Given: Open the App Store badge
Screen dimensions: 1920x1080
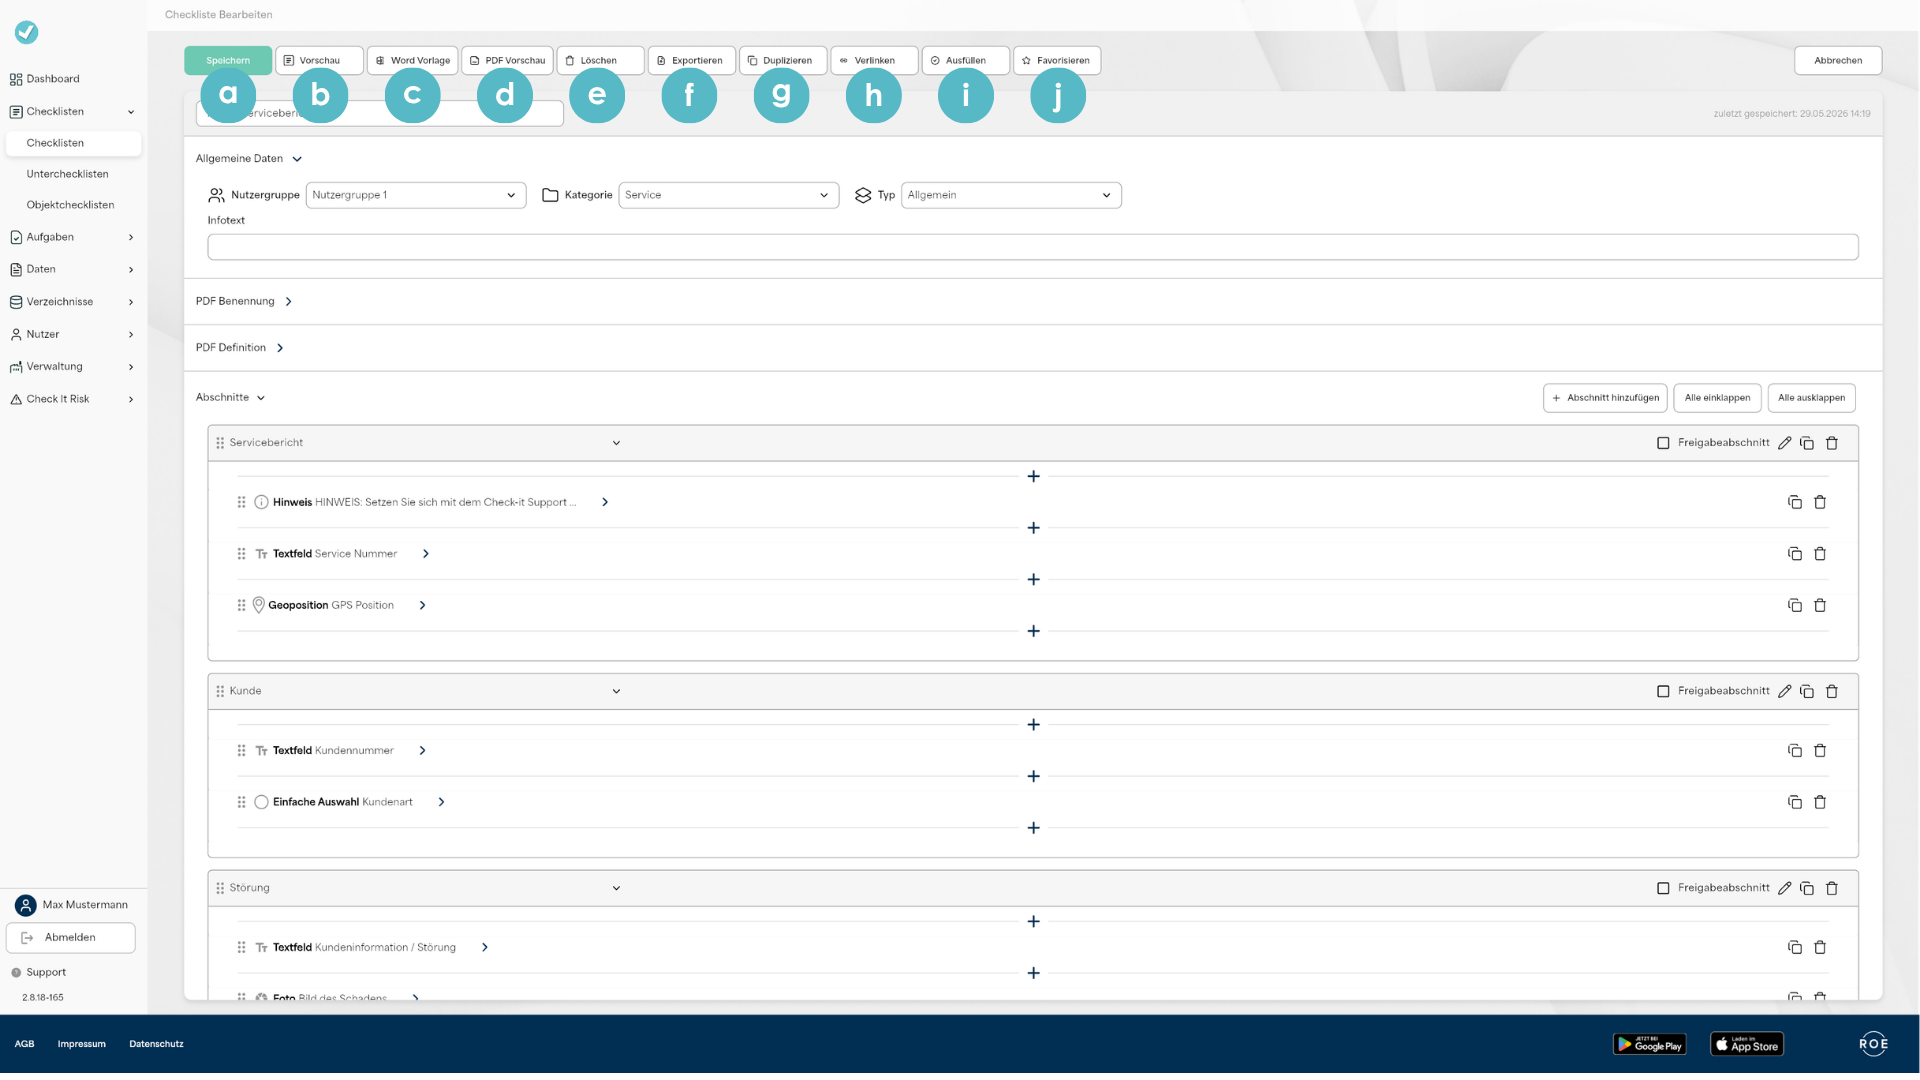Looking at the screenshot, I should click(x=1747, y=1045).
